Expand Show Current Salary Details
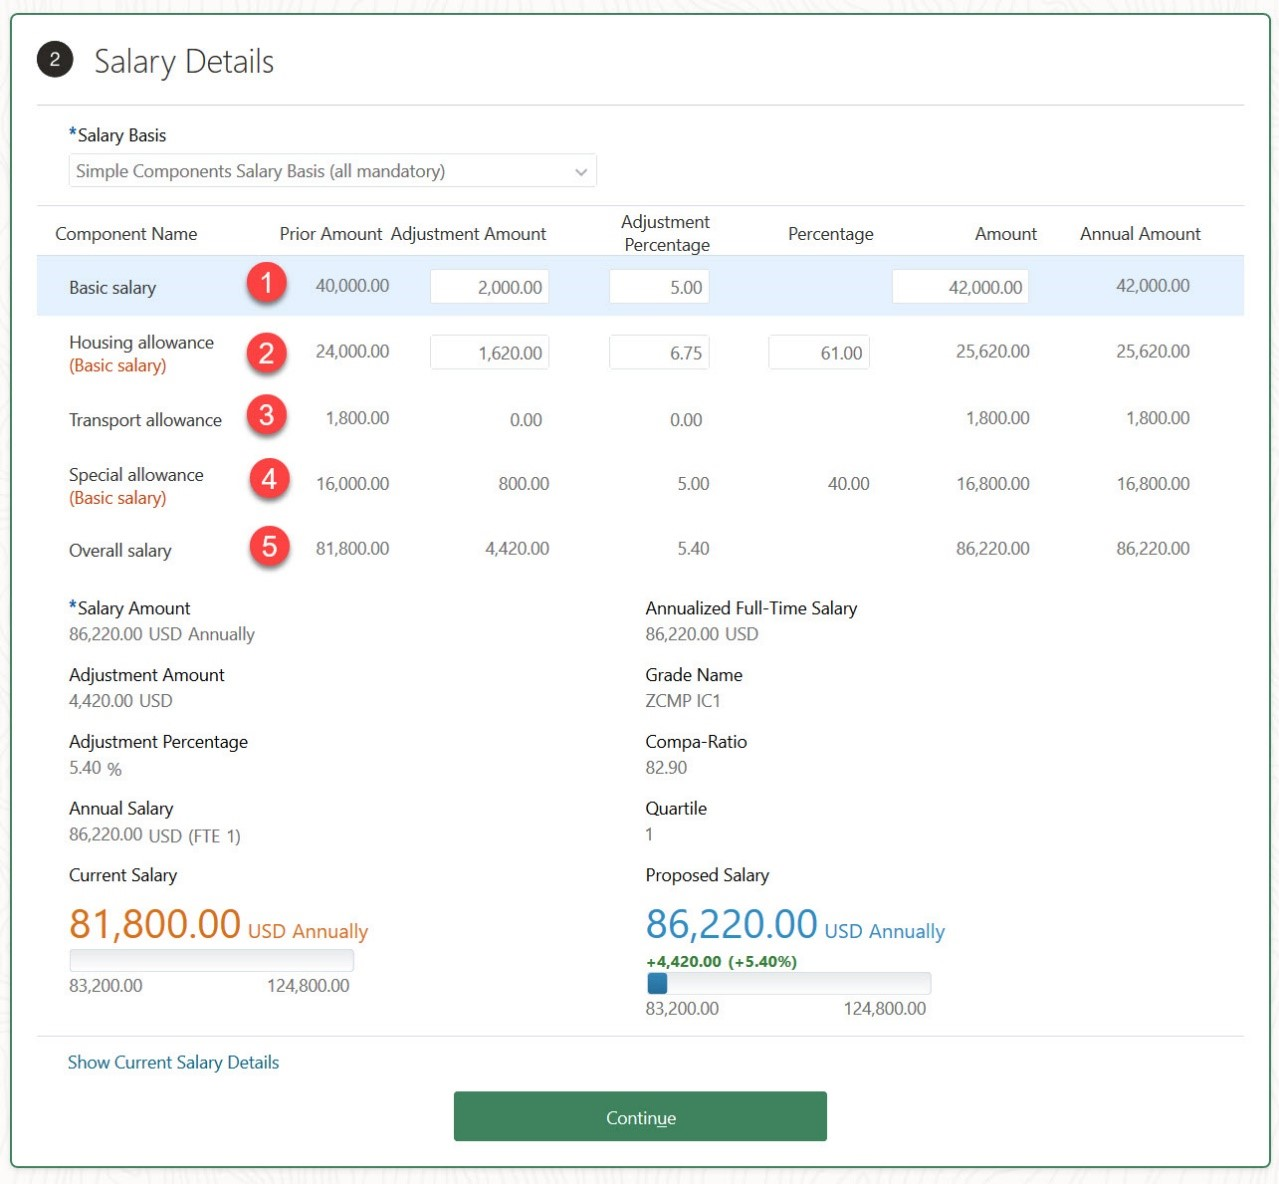1279x1184 pixels. click(x=172, y=1062)
